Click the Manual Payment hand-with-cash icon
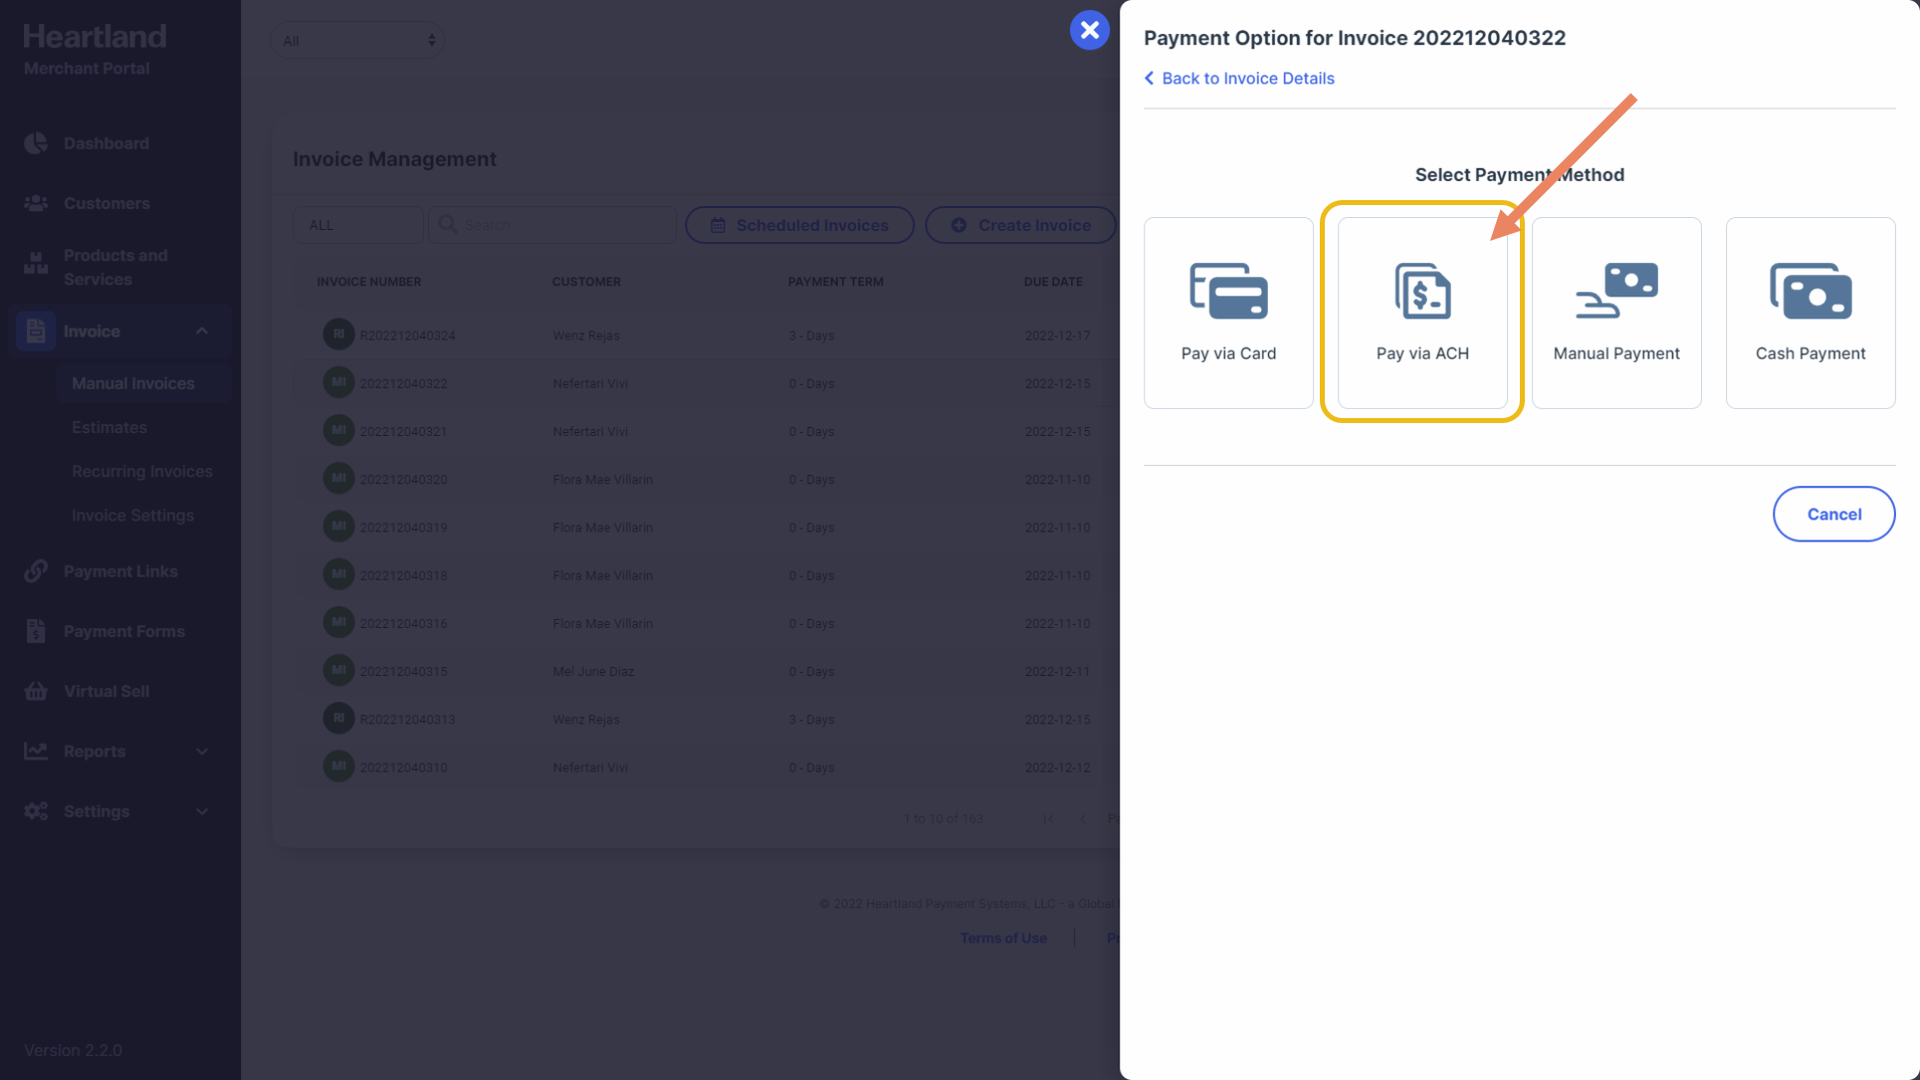The width and height of the screenshot is (1920, 1080). click(x=1616, y=291)
